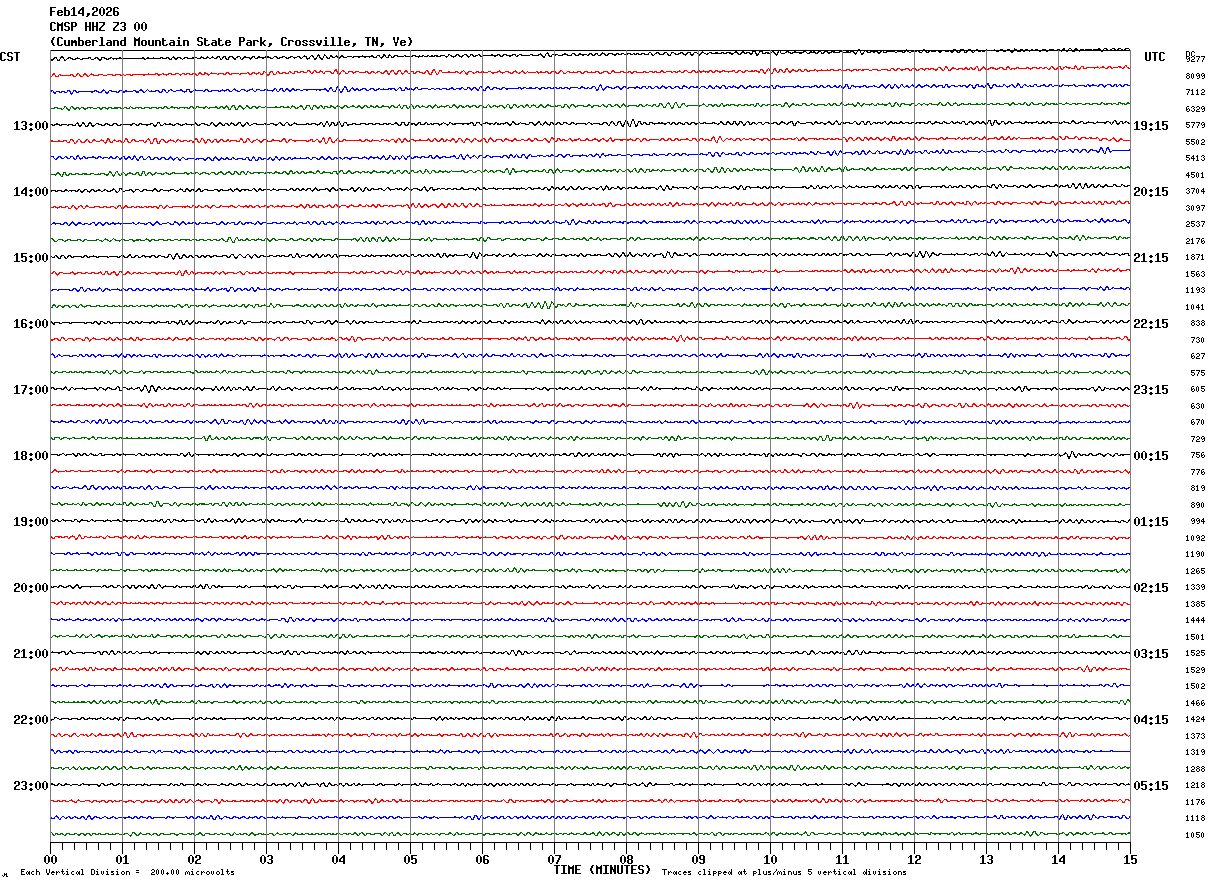Click the DC offset value "838"
This screenshot has height=886, width=1210.
[x=1198, y=324]
